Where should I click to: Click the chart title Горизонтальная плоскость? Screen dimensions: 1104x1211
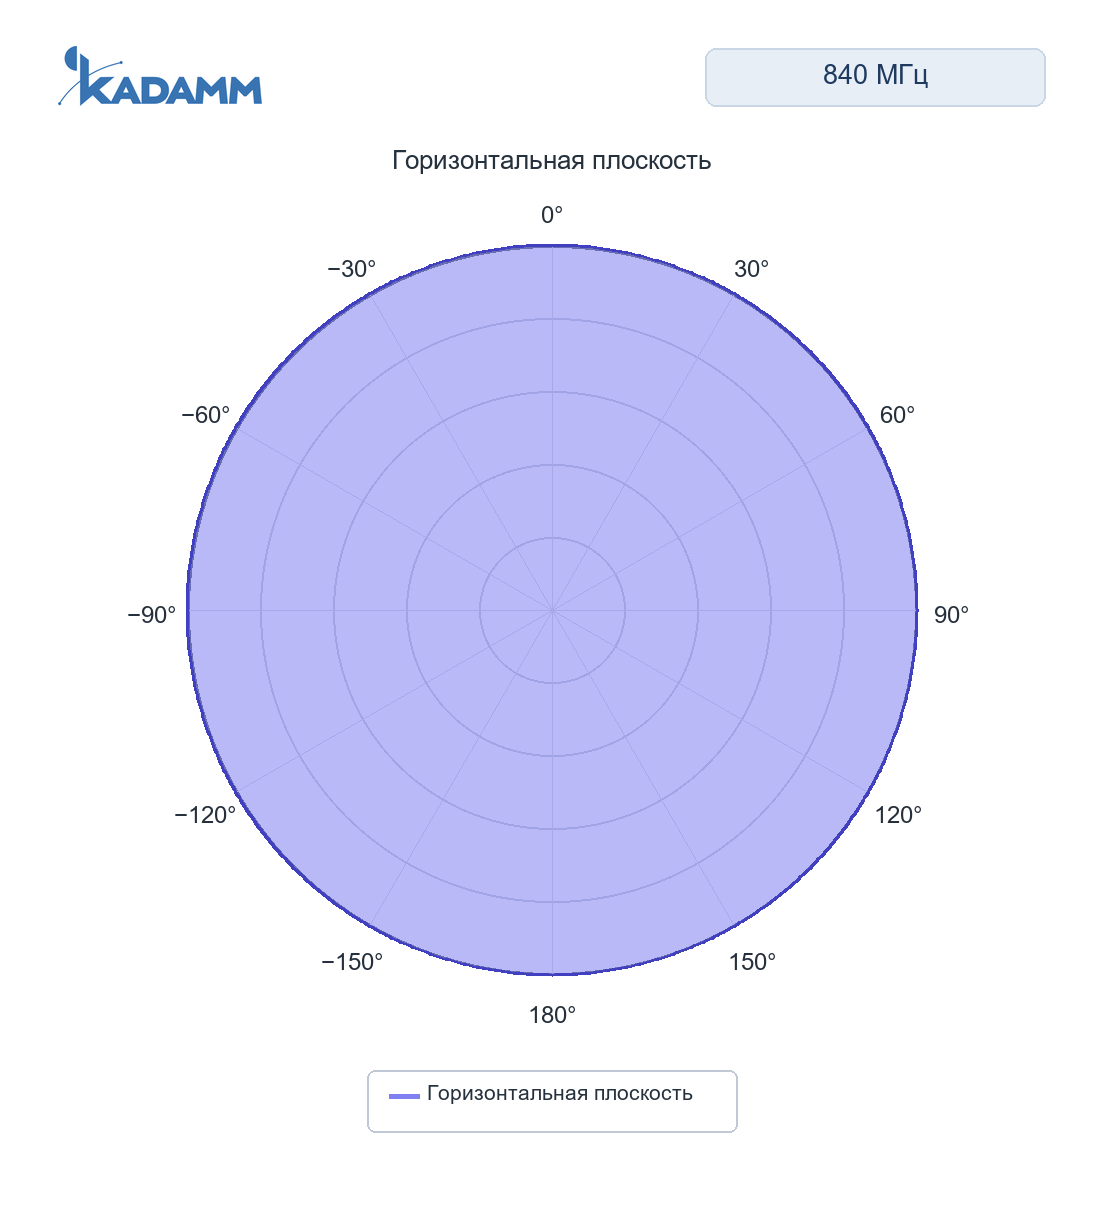pos(551,160)
